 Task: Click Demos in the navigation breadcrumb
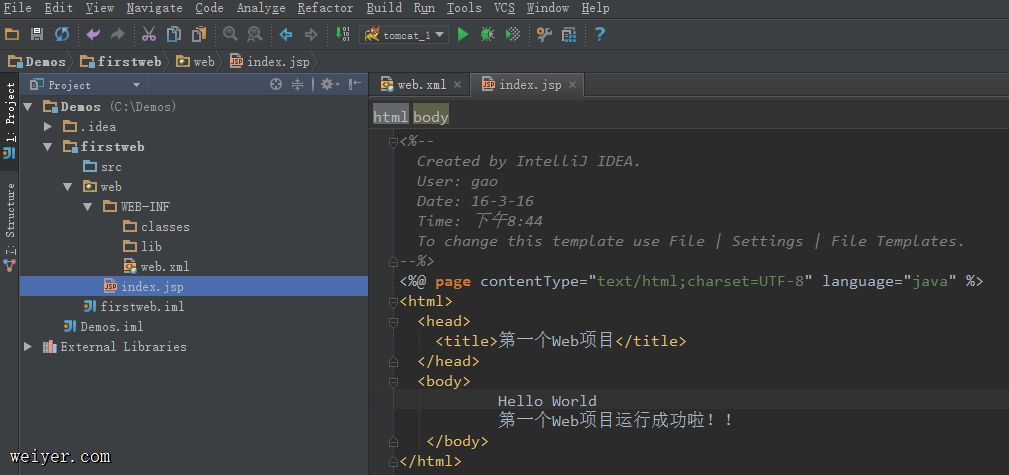37,62
